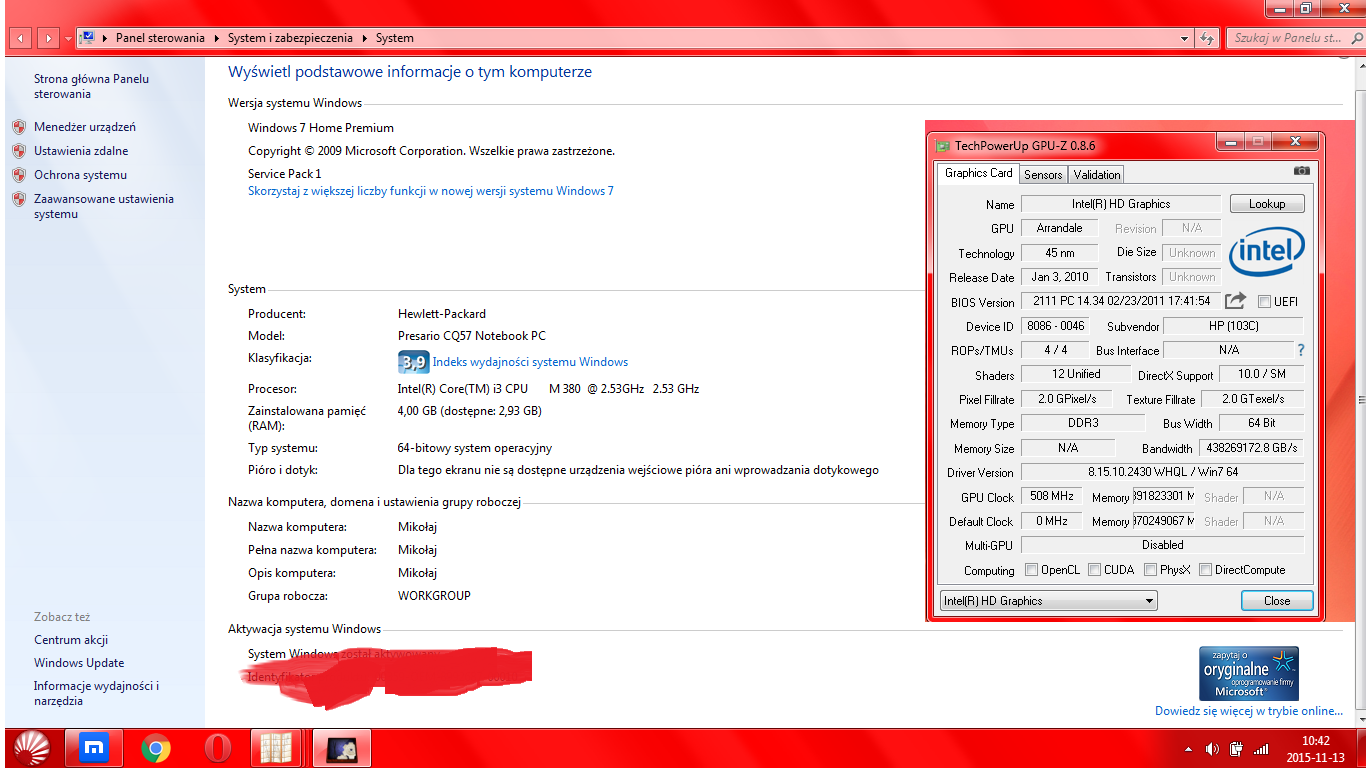This screenshot has height=768, width=1366.
Task: Click shield icon beside Zaawansowane ustawienia systemu
Action: [x=18, y=199]
